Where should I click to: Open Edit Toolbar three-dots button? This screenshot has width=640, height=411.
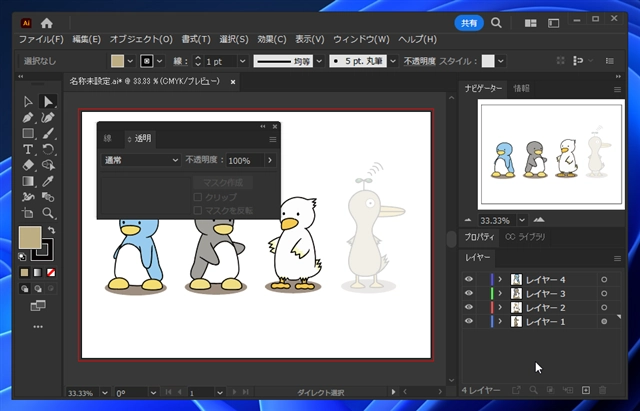38,327
